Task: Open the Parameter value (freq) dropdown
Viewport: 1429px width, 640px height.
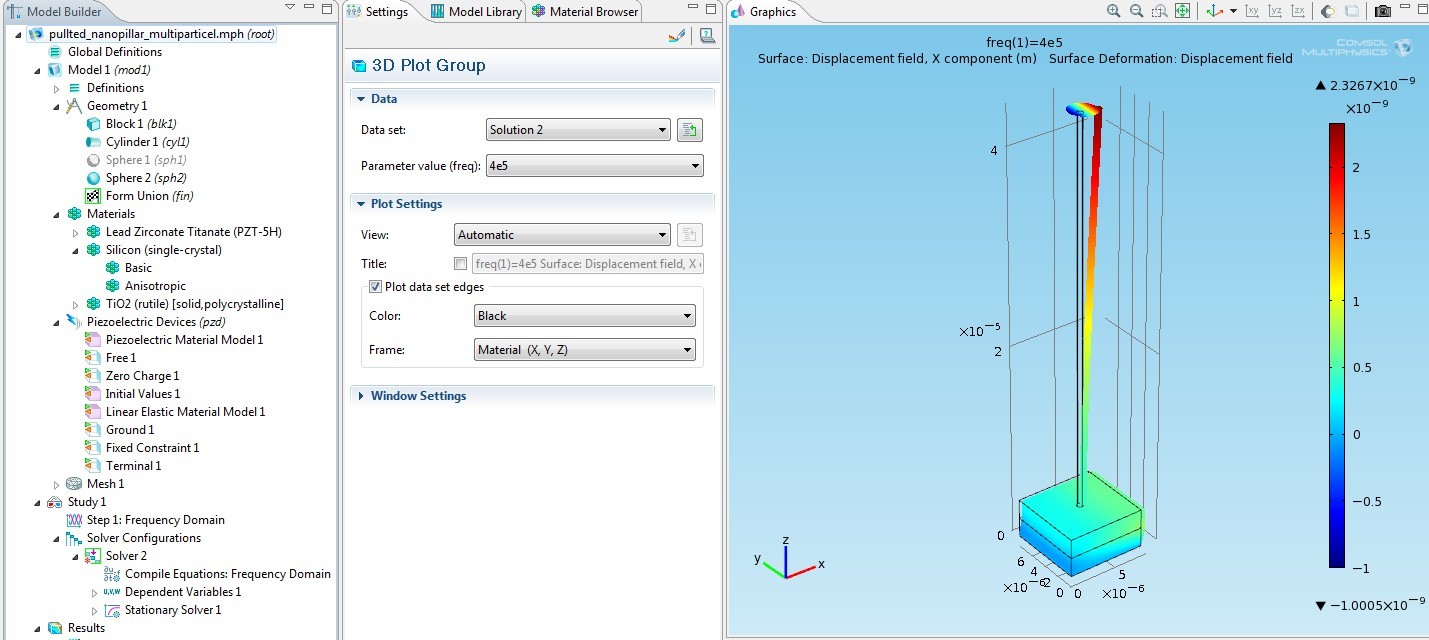Action: point(594,166)
